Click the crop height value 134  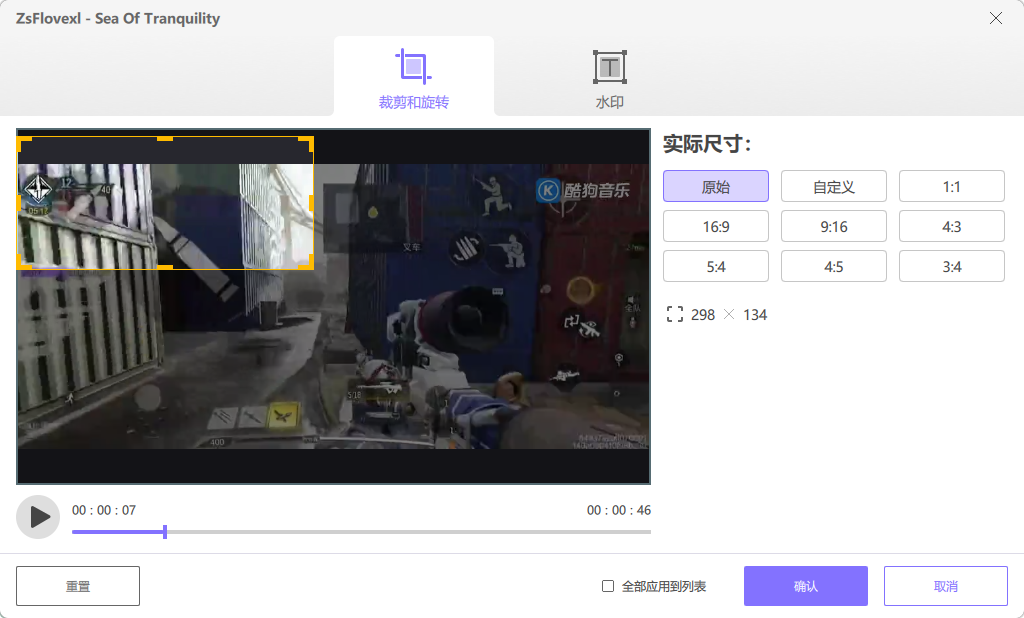point(755,315)
